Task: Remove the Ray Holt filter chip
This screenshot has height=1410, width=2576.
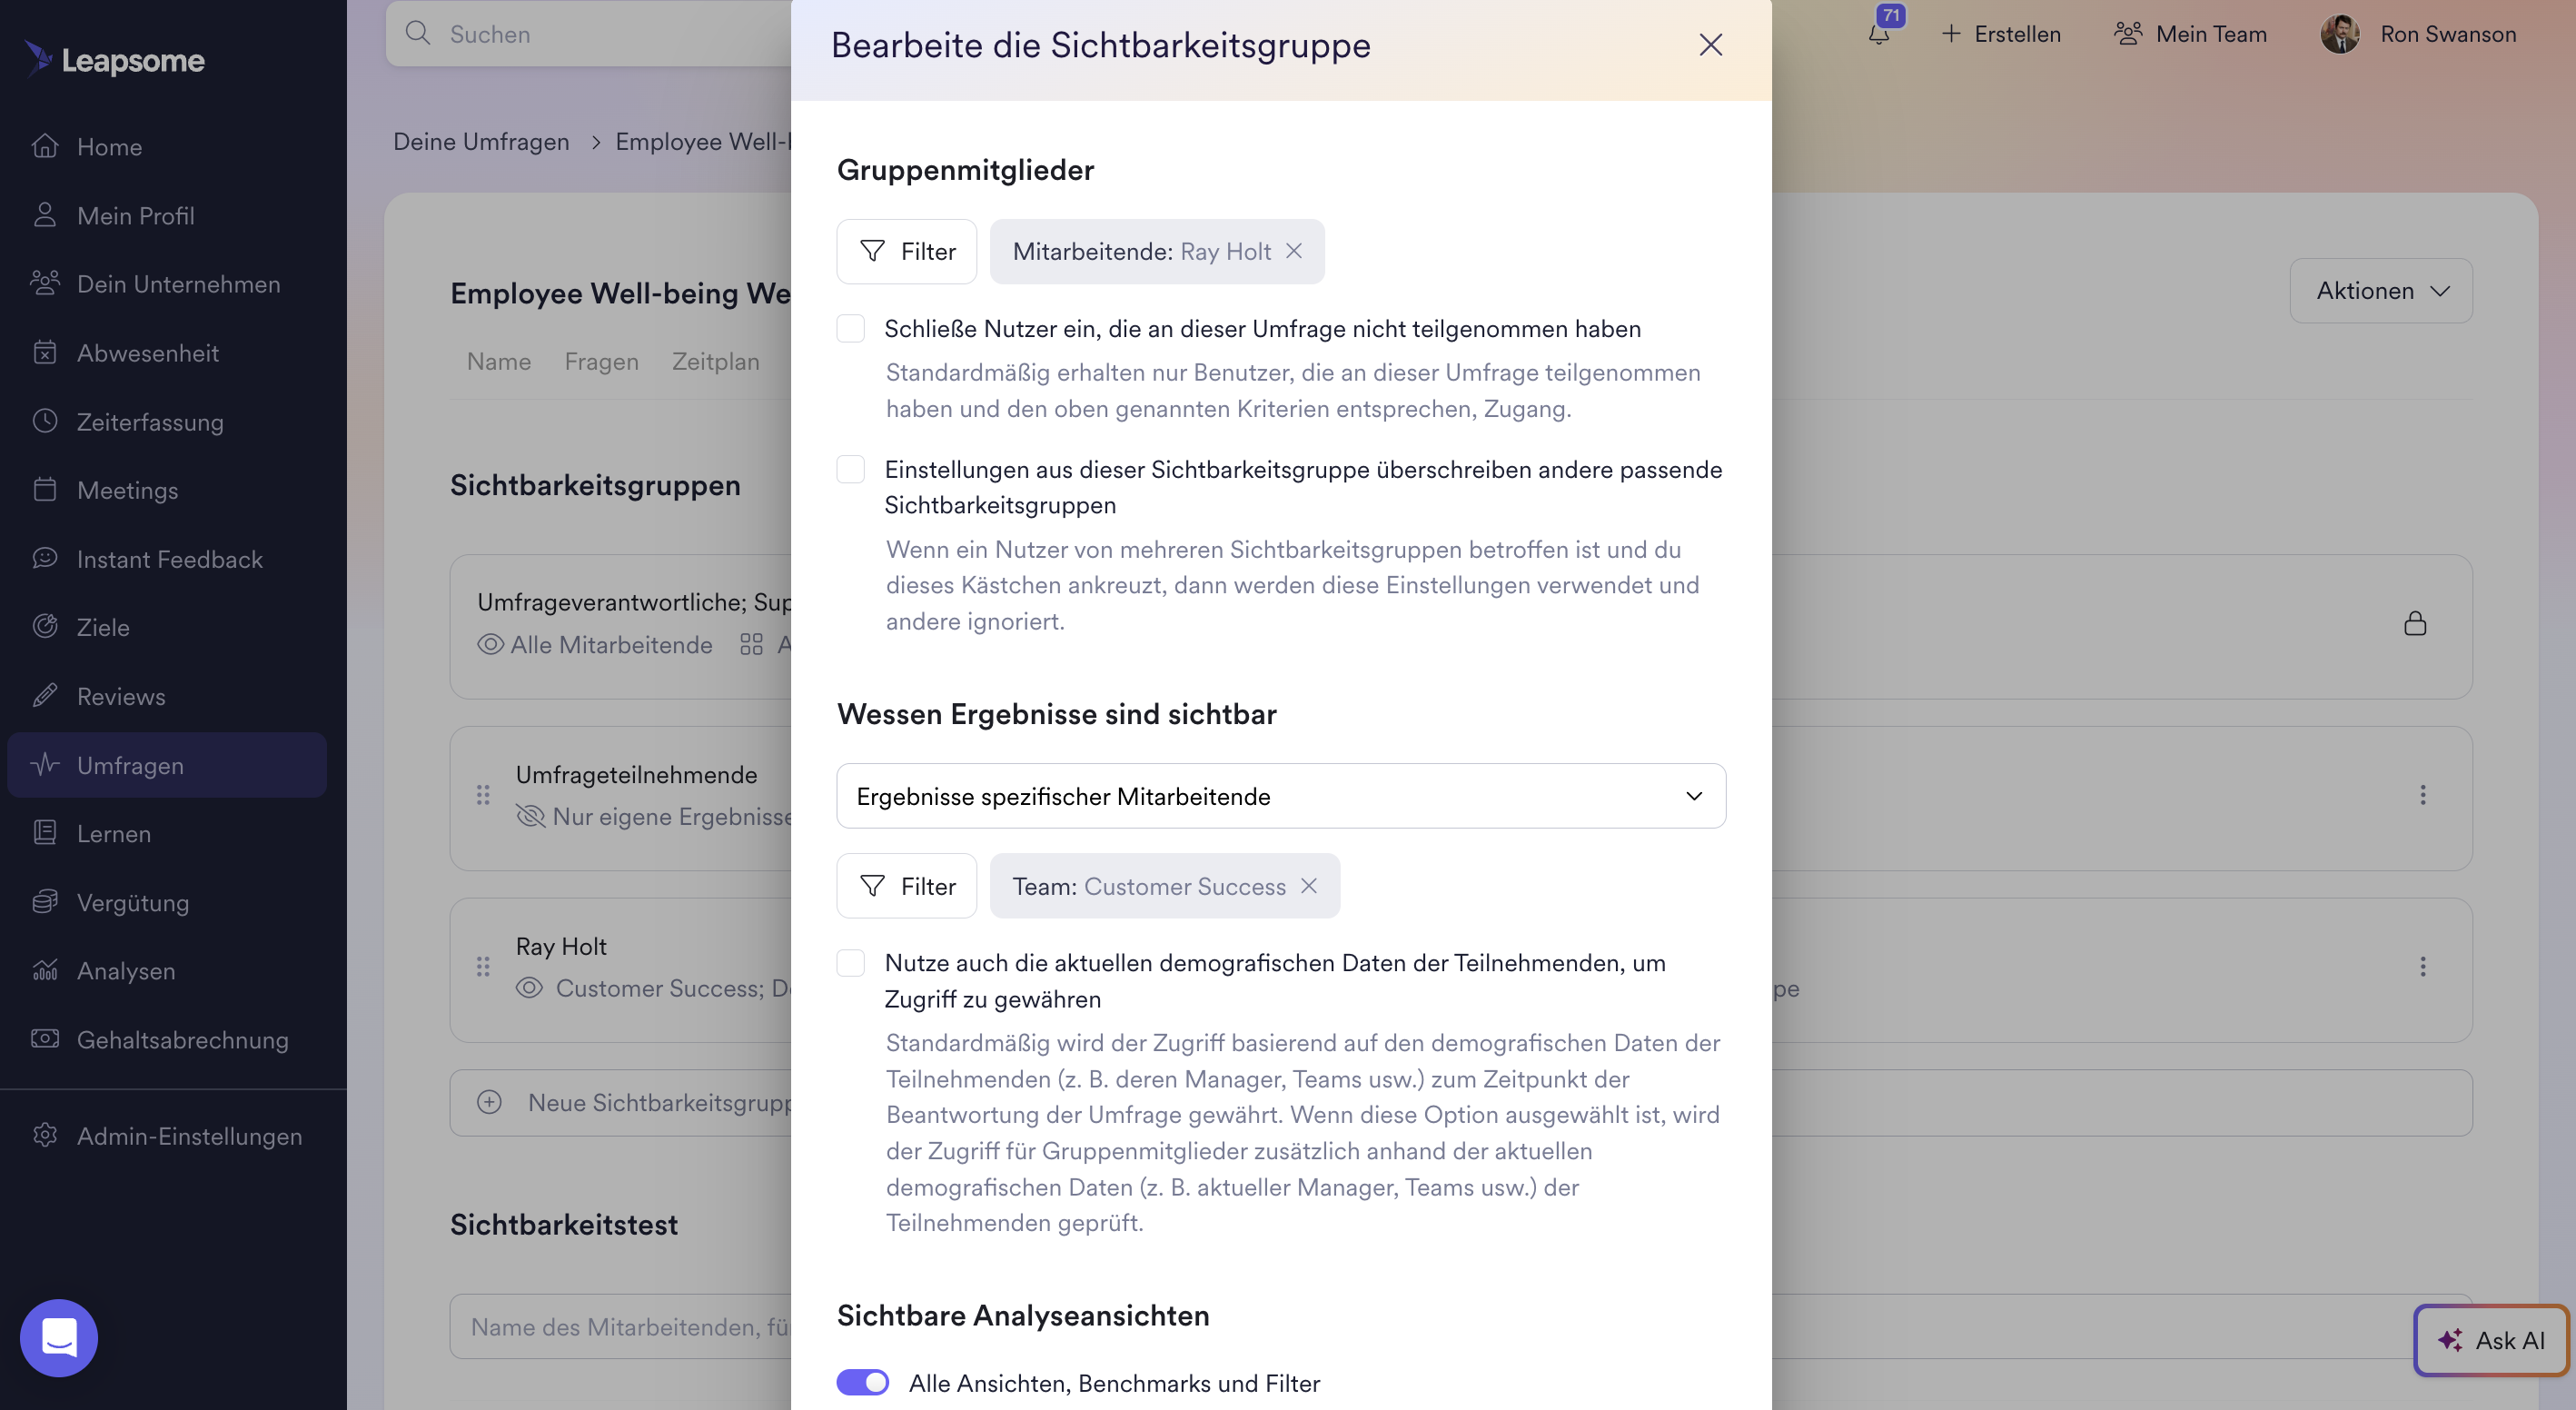Action: click(x=1294, y=251)
